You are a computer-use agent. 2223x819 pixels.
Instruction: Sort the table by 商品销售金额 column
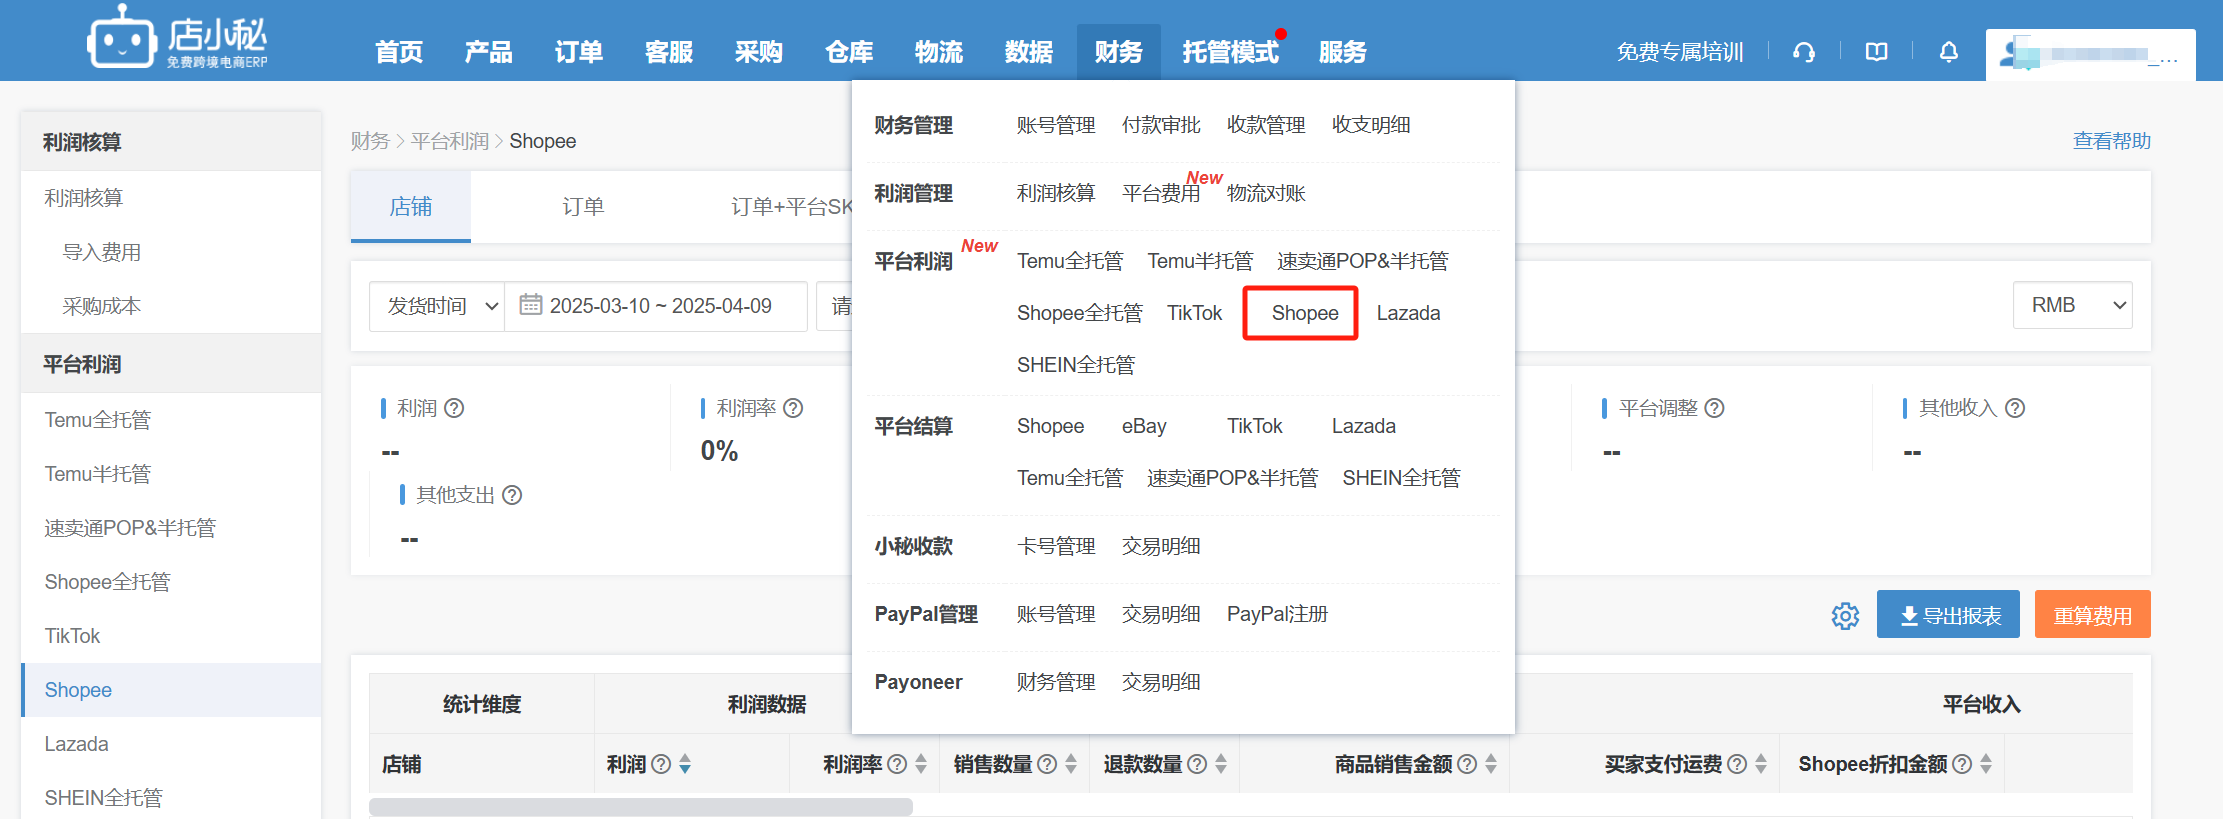(x=1491, y=764)
